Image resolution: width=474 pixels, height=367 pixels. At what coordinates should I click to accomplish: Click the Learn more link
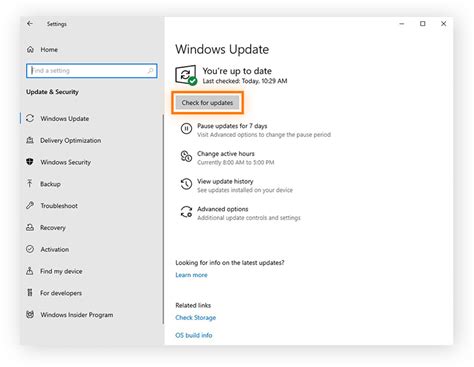191,275
